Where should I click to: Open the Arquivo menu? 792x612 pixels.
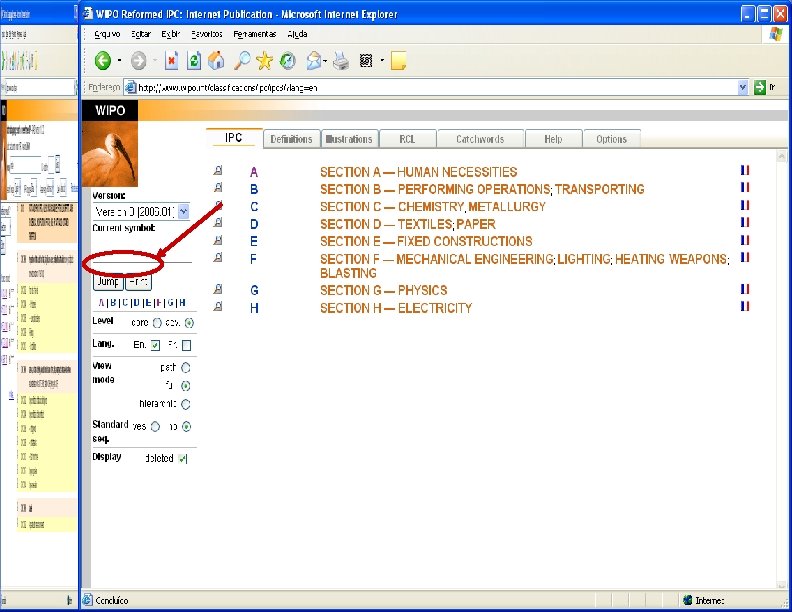(x=107, y=34)
